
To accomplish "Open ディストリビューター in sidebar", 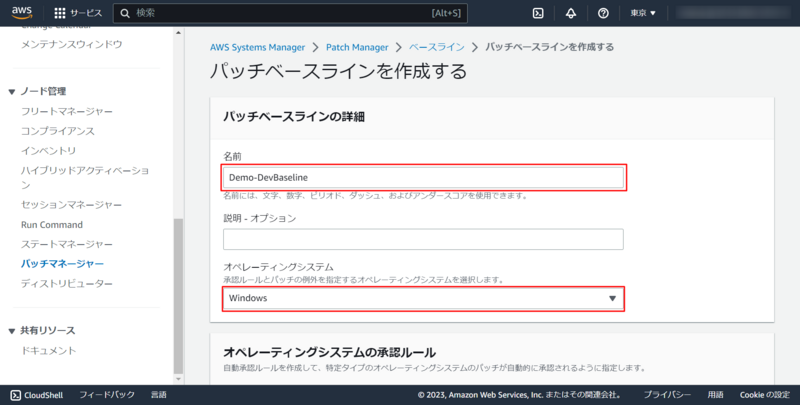I will [x=67, y=284].
